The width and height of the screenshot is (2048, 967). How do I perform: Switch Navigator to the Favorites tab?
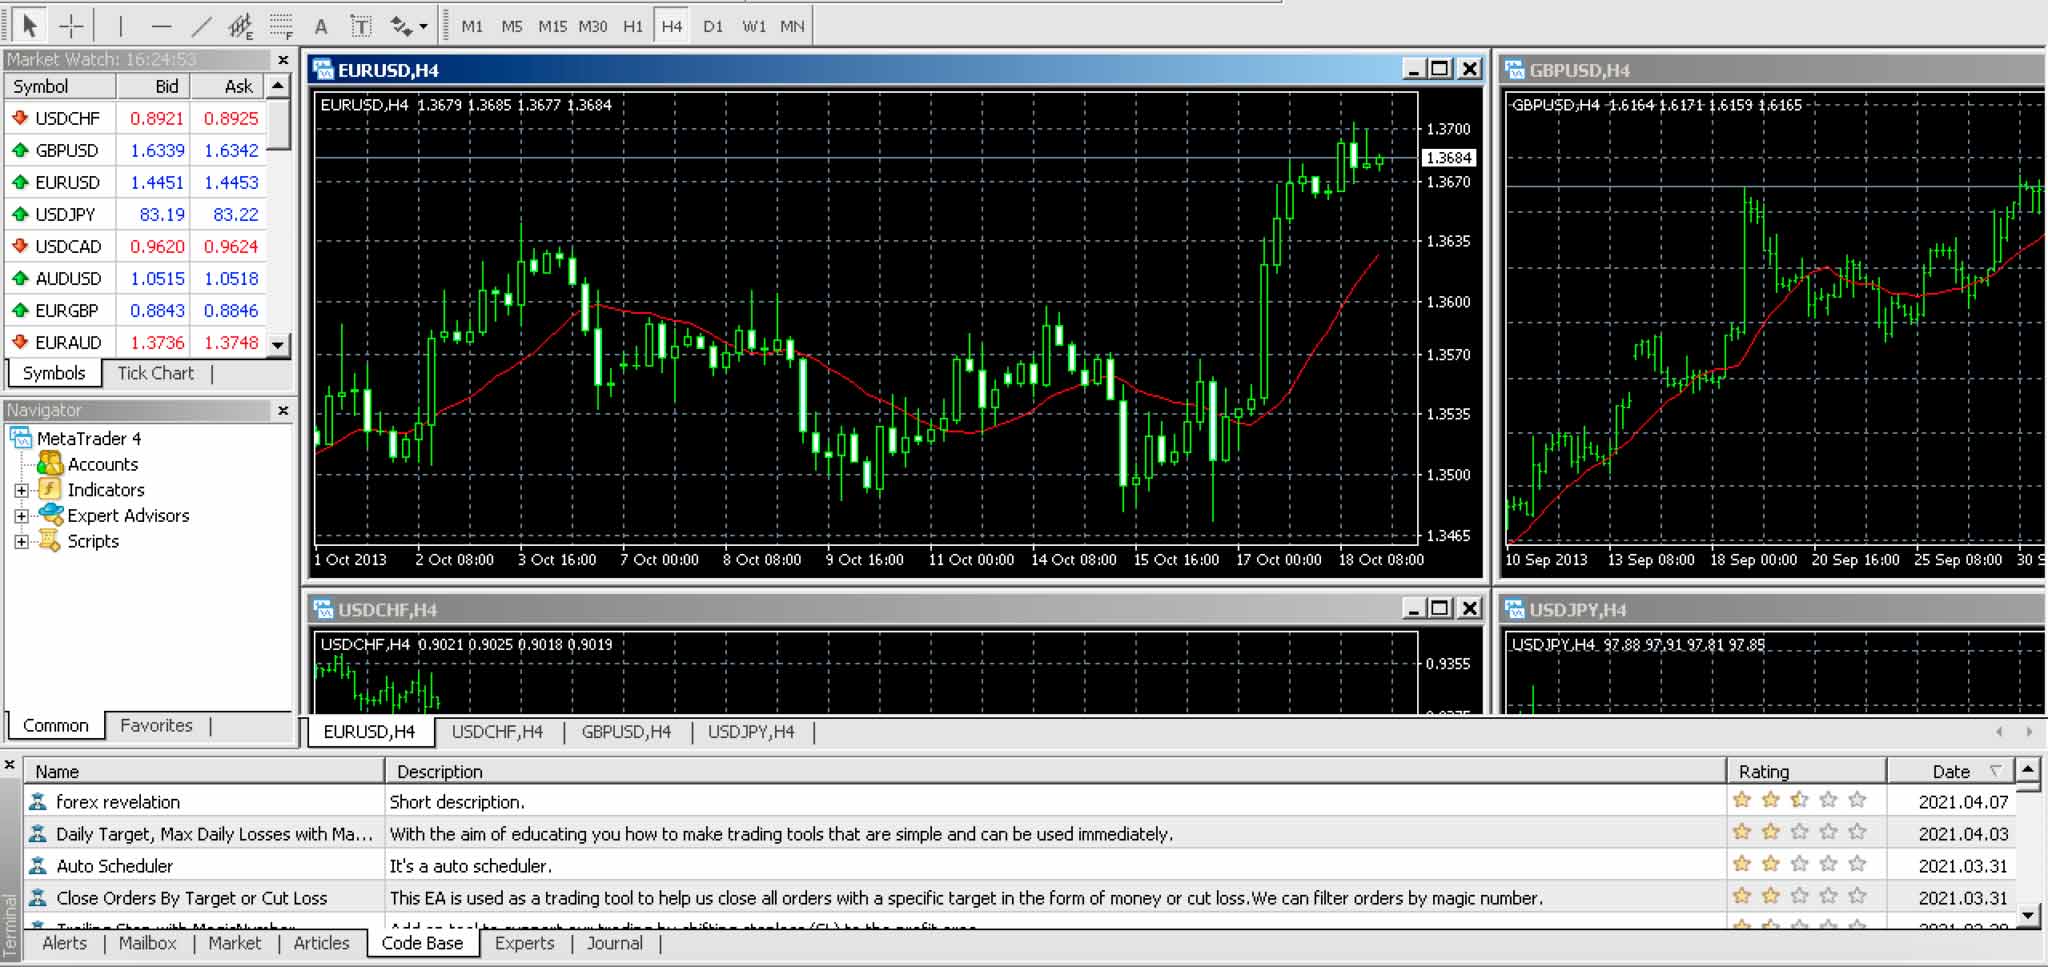point(156,725)
